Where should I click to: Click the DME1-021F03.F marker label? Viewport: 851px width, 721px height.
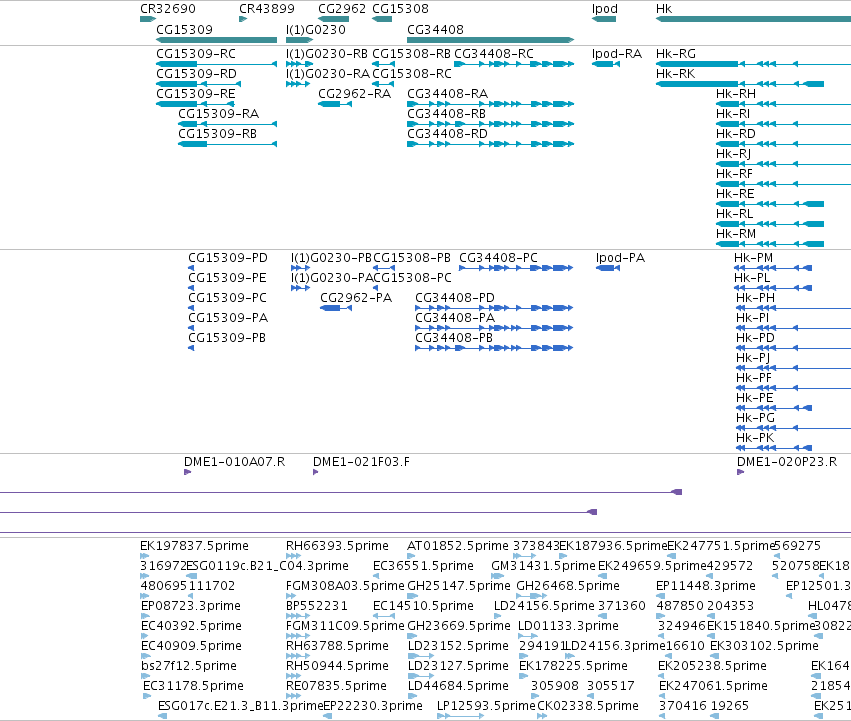tap(361, 461)
